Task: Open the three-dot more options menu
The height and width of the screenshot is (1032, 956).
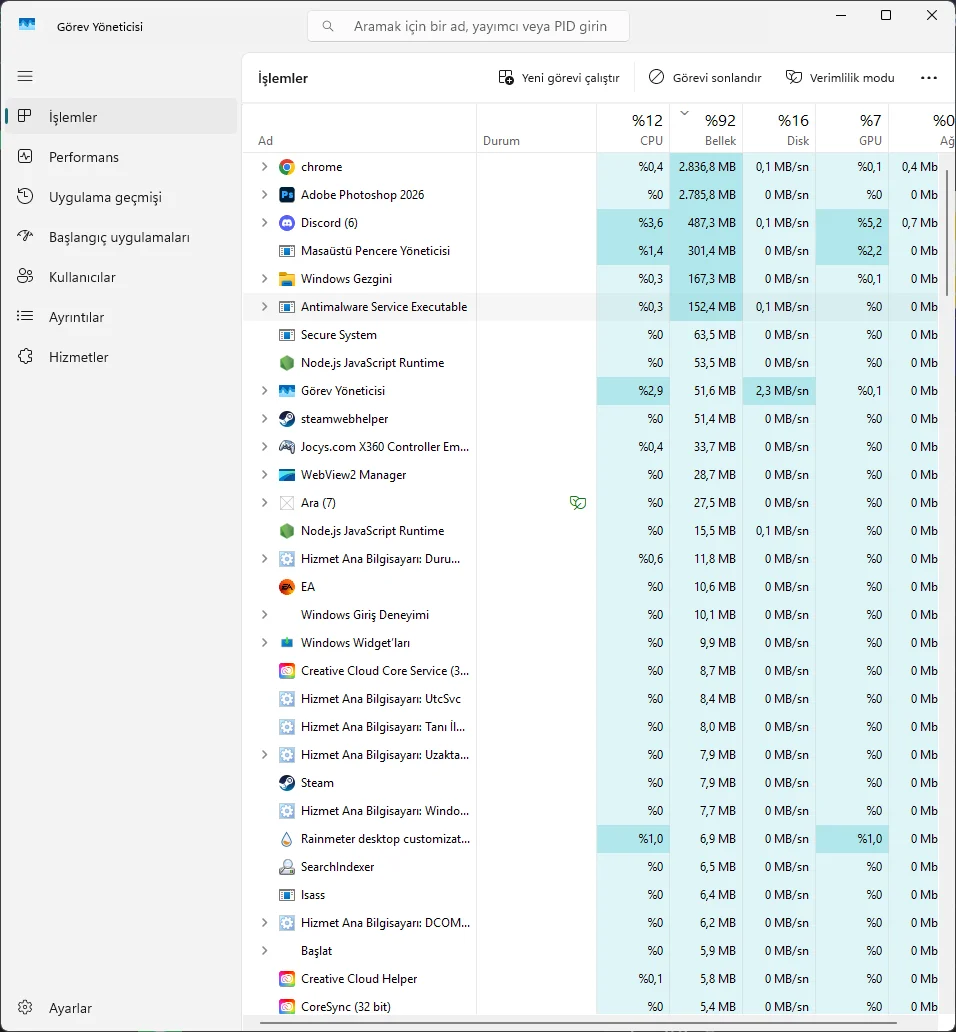Action: click(x=929, y=78)
